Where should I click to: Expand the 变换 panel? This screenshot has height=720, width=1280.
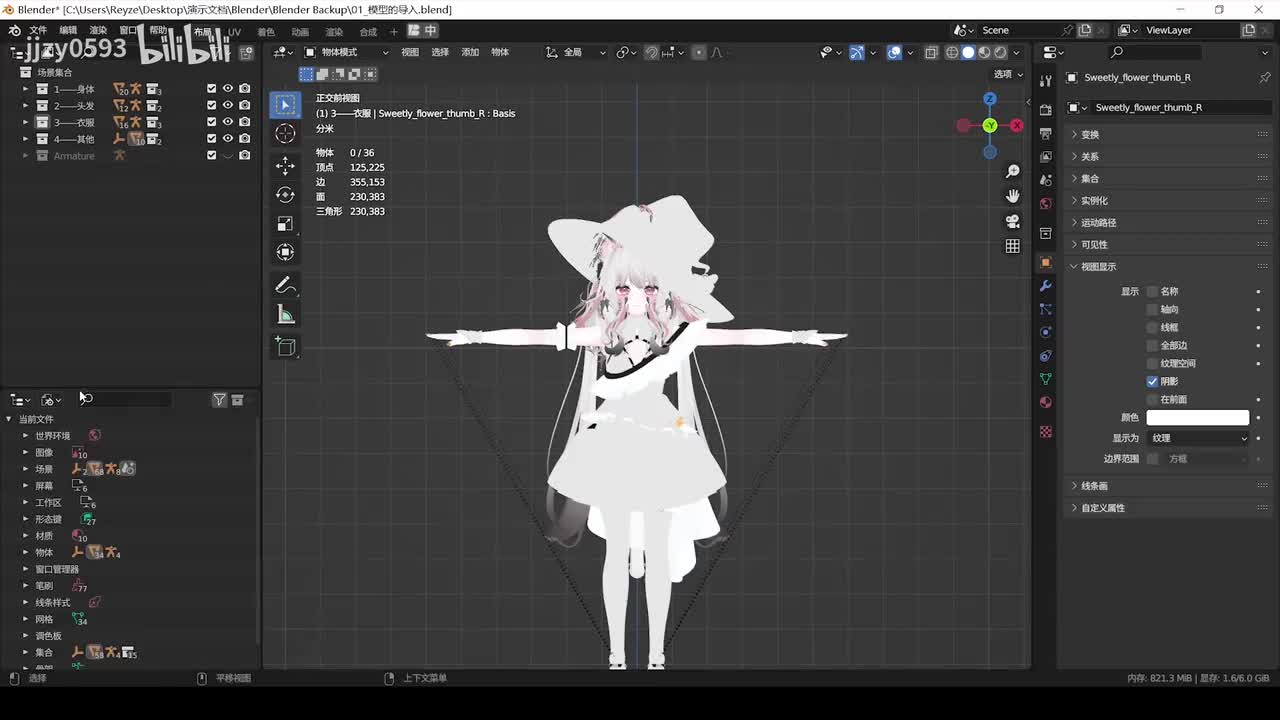[x=1168, y=134]
